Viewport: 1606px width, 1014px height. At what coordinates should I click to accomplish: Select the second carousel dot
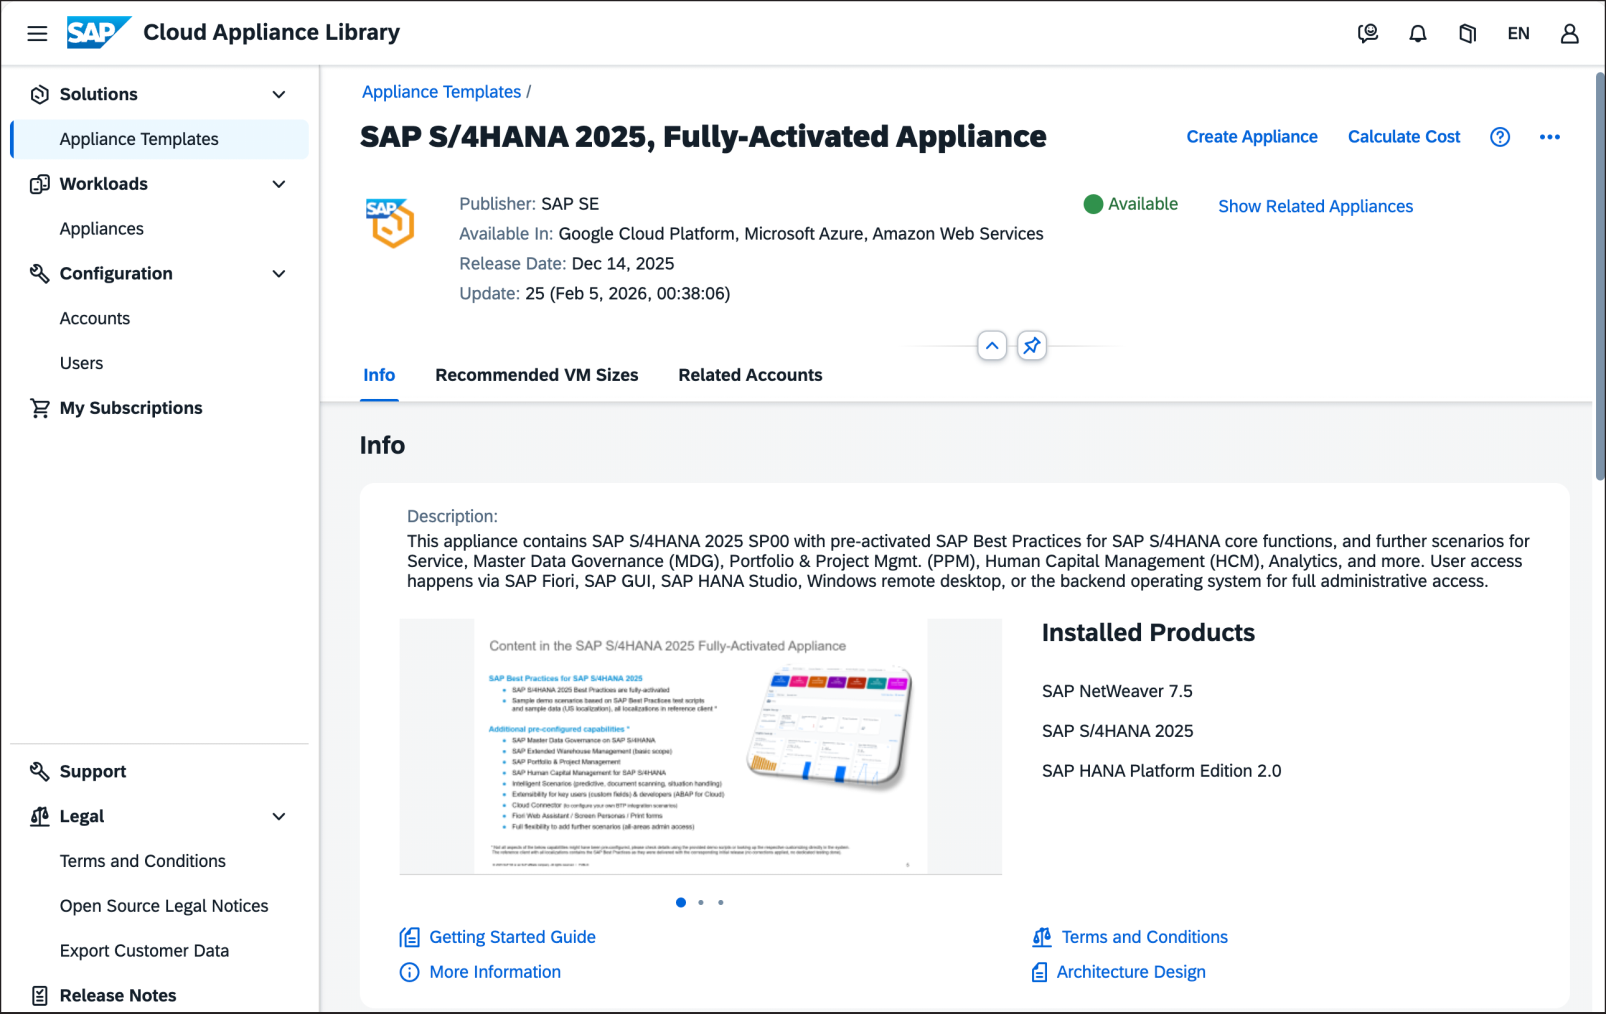point(701,903)
